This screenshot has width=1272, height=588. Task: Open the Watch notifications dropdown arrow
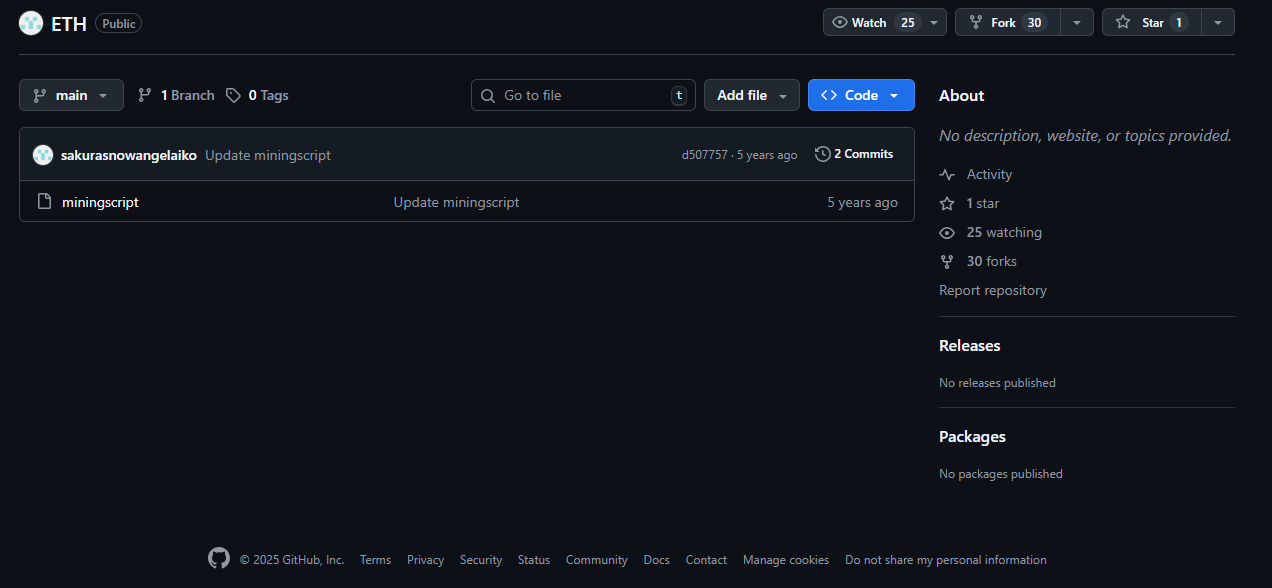click(x=934, y=22)
